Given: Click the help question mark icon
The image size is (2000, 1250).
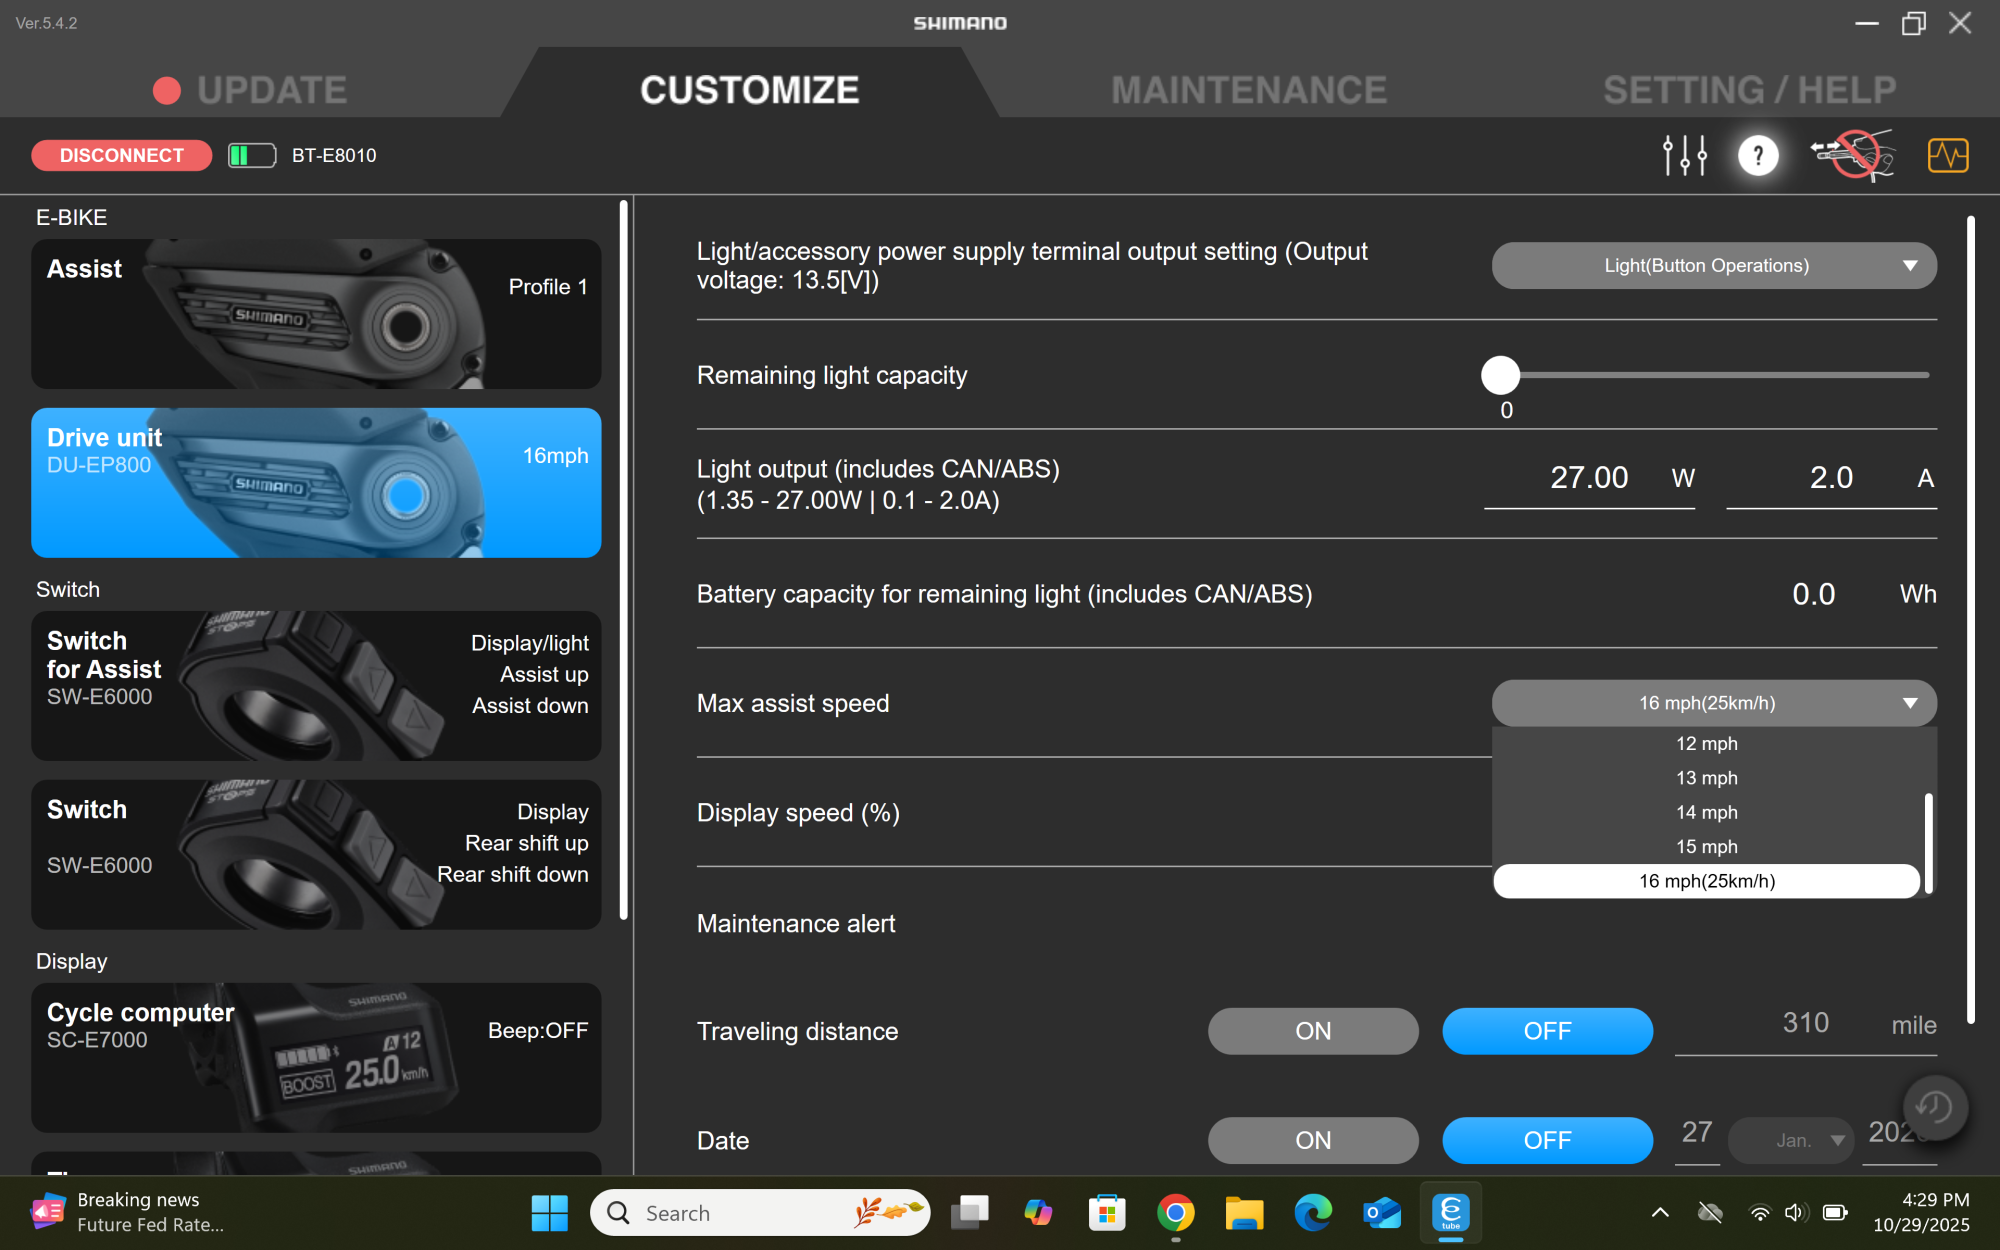Looking at the screenshot, I should 1757,155.
